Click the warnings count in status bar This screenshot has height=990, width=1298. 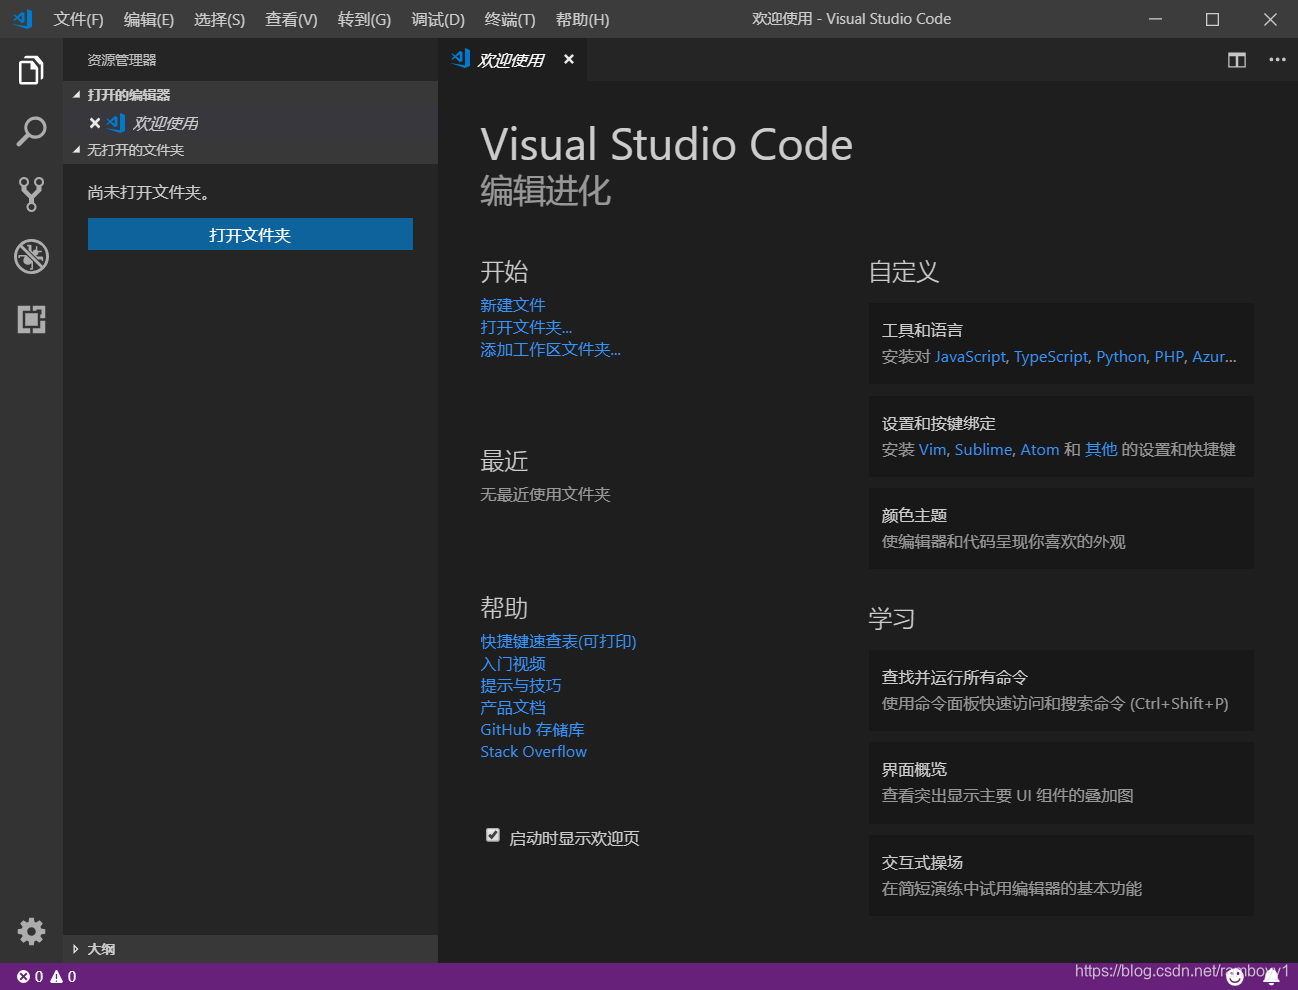point(63,977)
